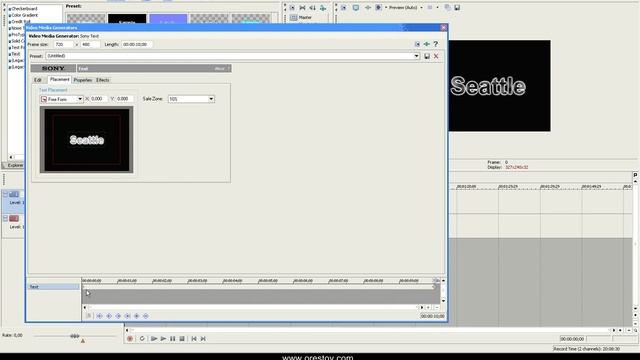Click Play From Start in transport bar
Viewport: 640px width, 360px height.
coord(154,339)
